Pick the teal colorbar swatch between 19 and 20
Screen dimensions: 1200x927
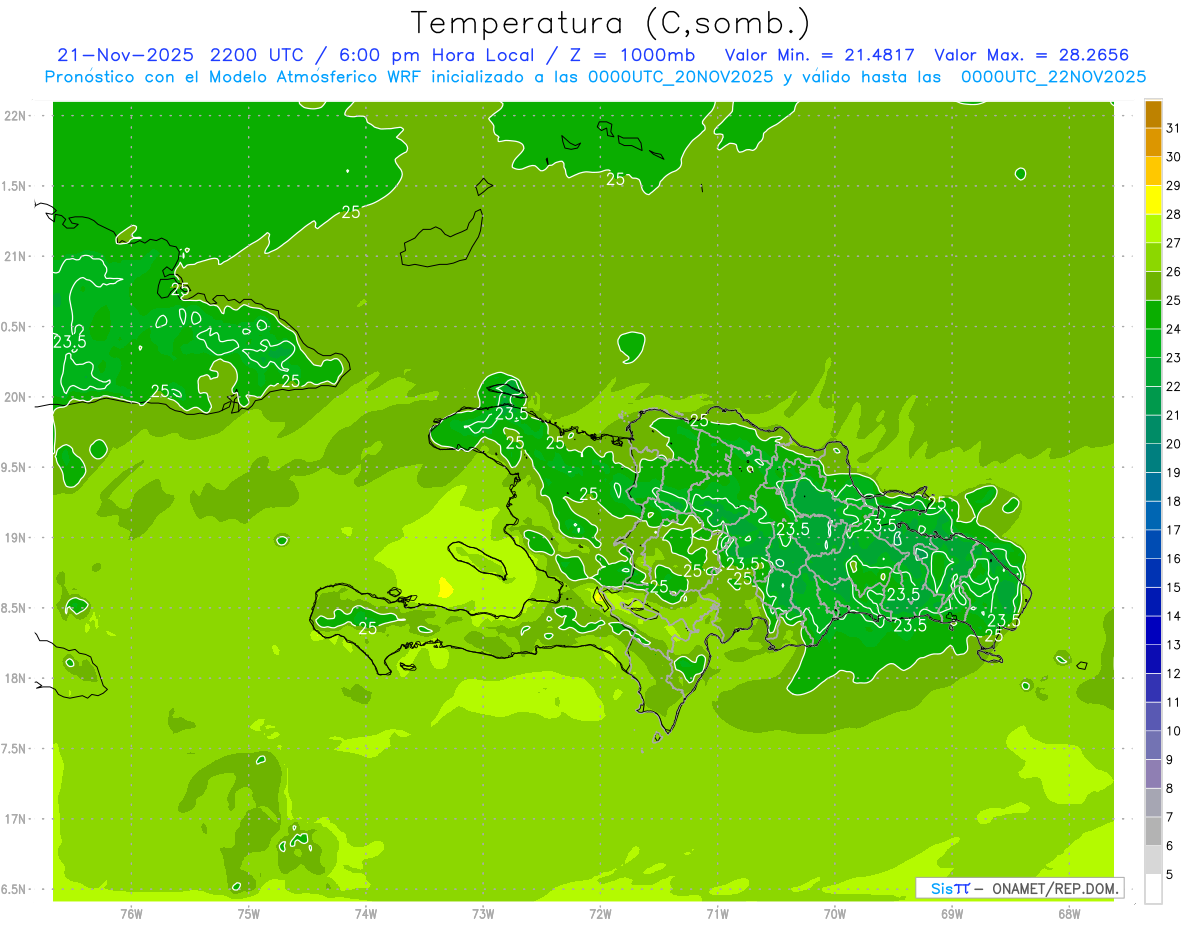coord(1153,459)
